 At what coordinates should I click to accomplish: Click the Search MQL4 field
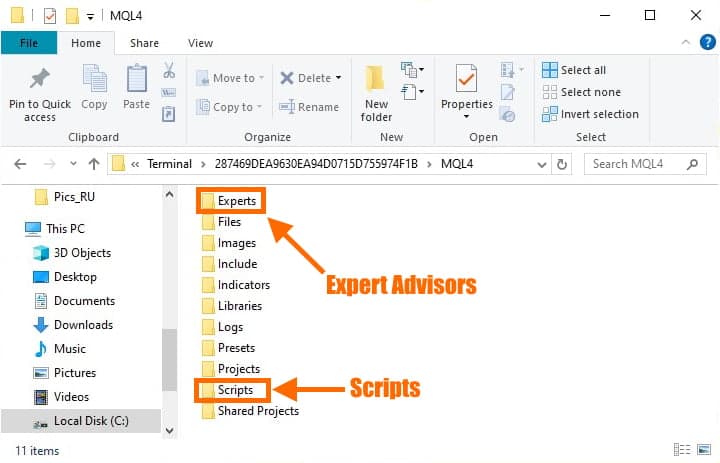[x=645, y=164]
